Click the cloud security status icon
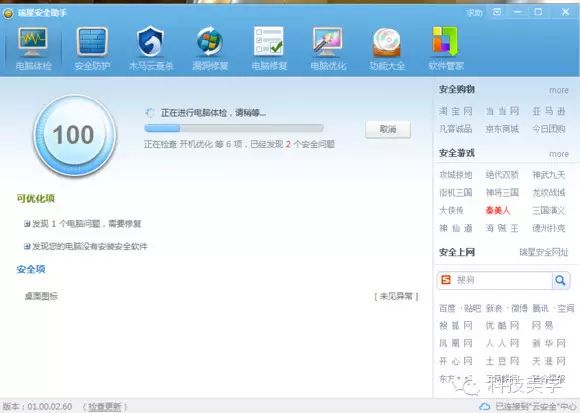580x413 pixels. (485, 407)
